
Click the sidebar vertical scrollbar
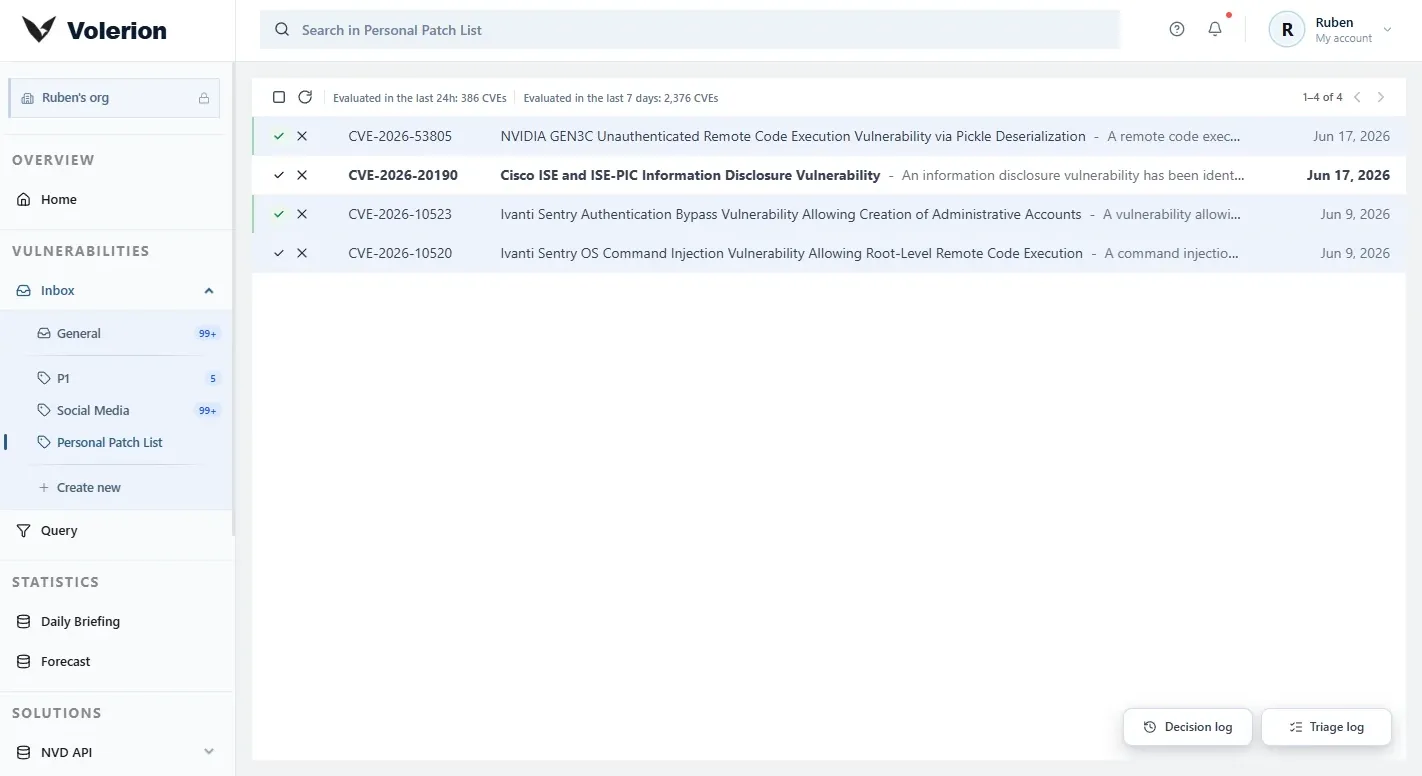click(233, 300)
